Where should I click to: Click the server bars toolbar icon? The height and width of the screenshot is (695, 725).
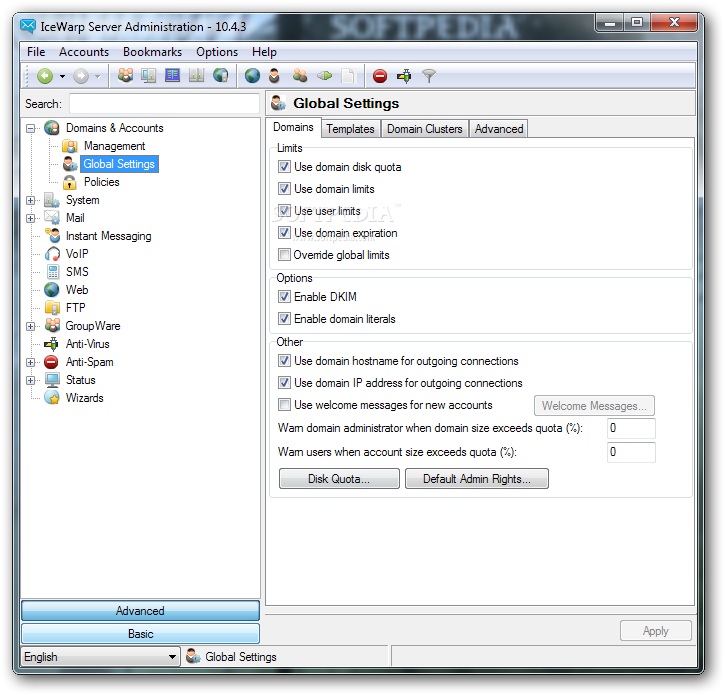point(197,75)
